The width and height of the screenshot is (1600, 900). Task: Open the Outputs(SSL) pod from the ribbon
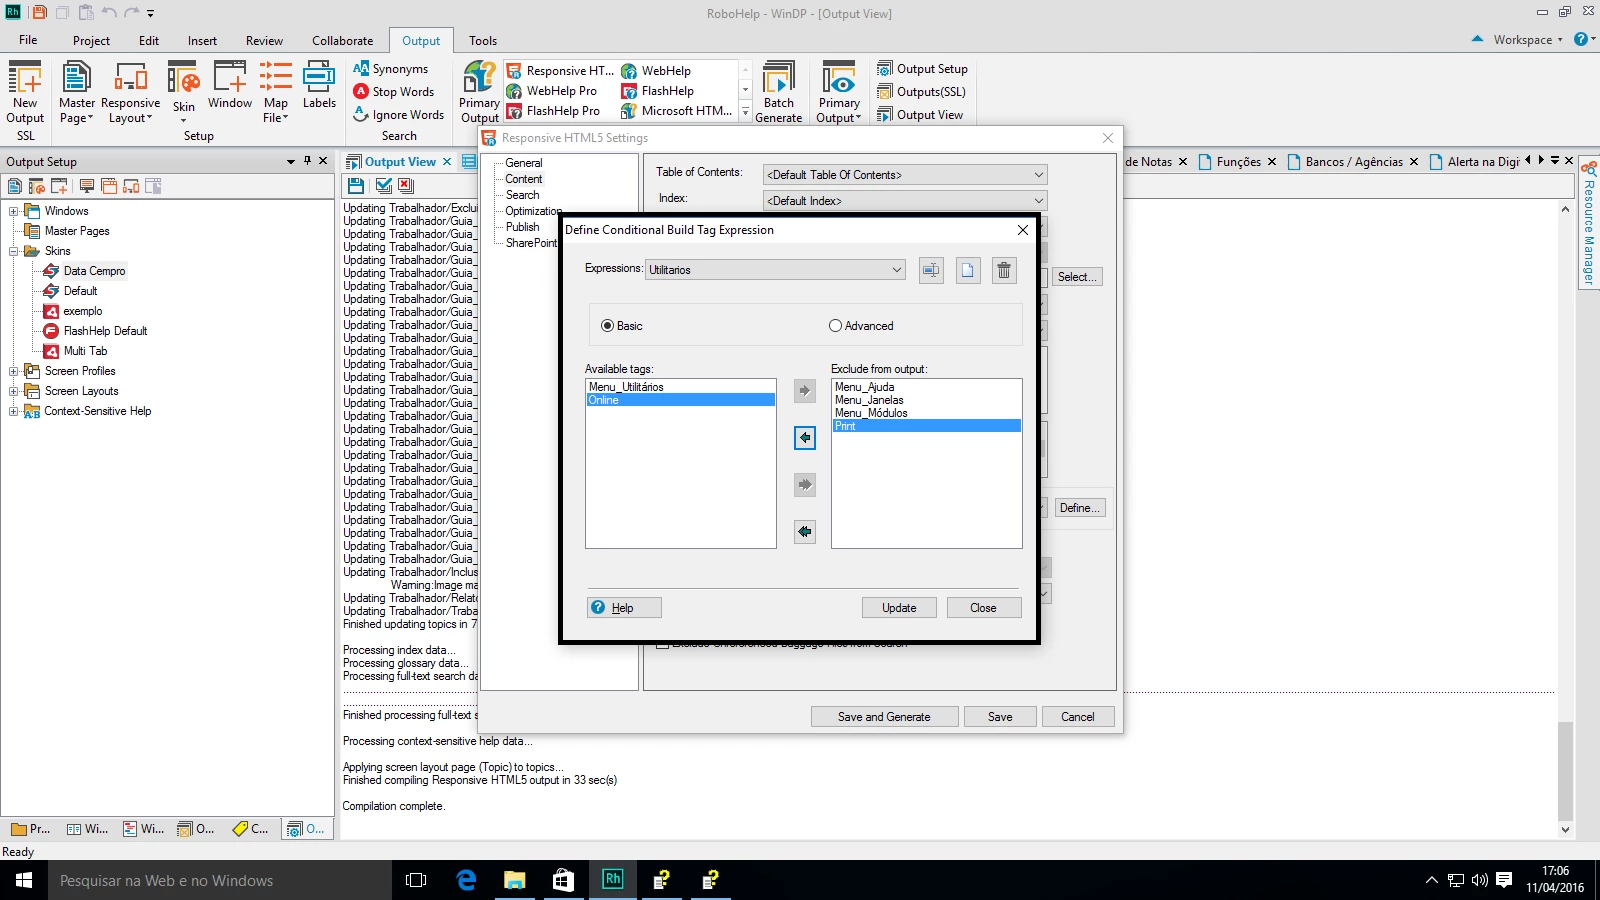click(921, 92)
